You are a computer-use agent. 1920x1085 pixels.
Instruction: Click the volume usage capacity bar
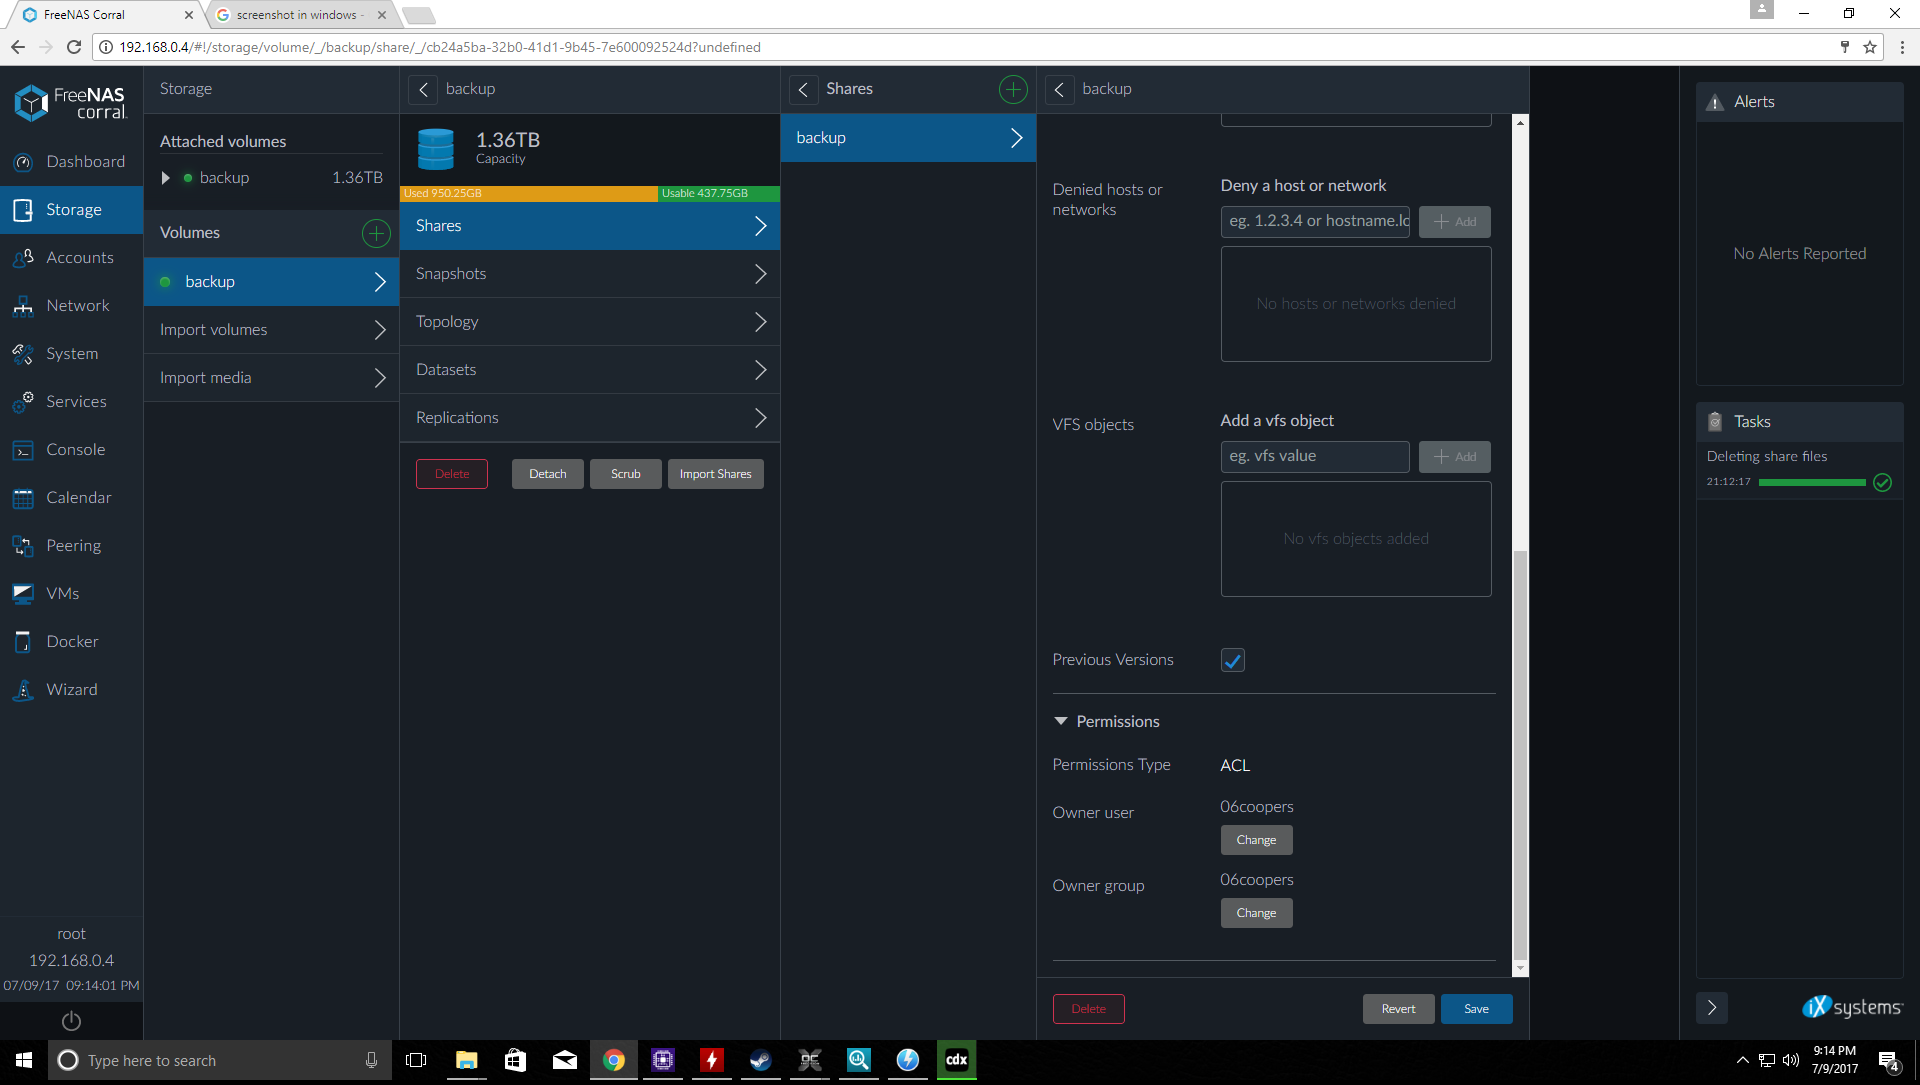(590, 194)
